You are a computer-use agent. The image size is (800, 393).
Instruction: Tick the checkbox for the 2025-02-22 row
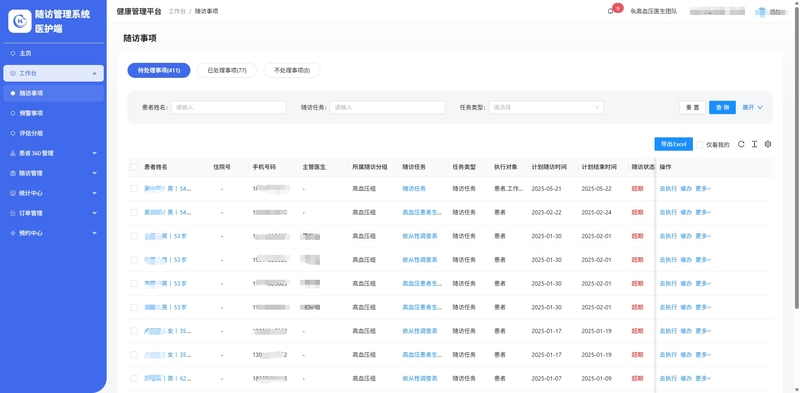[134, 212]
